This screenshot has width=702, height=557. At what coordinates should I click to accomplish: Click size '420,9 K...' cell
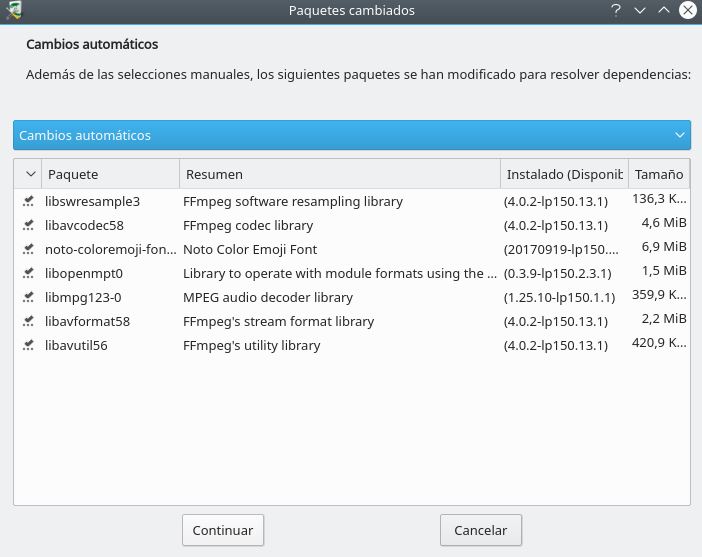pos(659,343)
